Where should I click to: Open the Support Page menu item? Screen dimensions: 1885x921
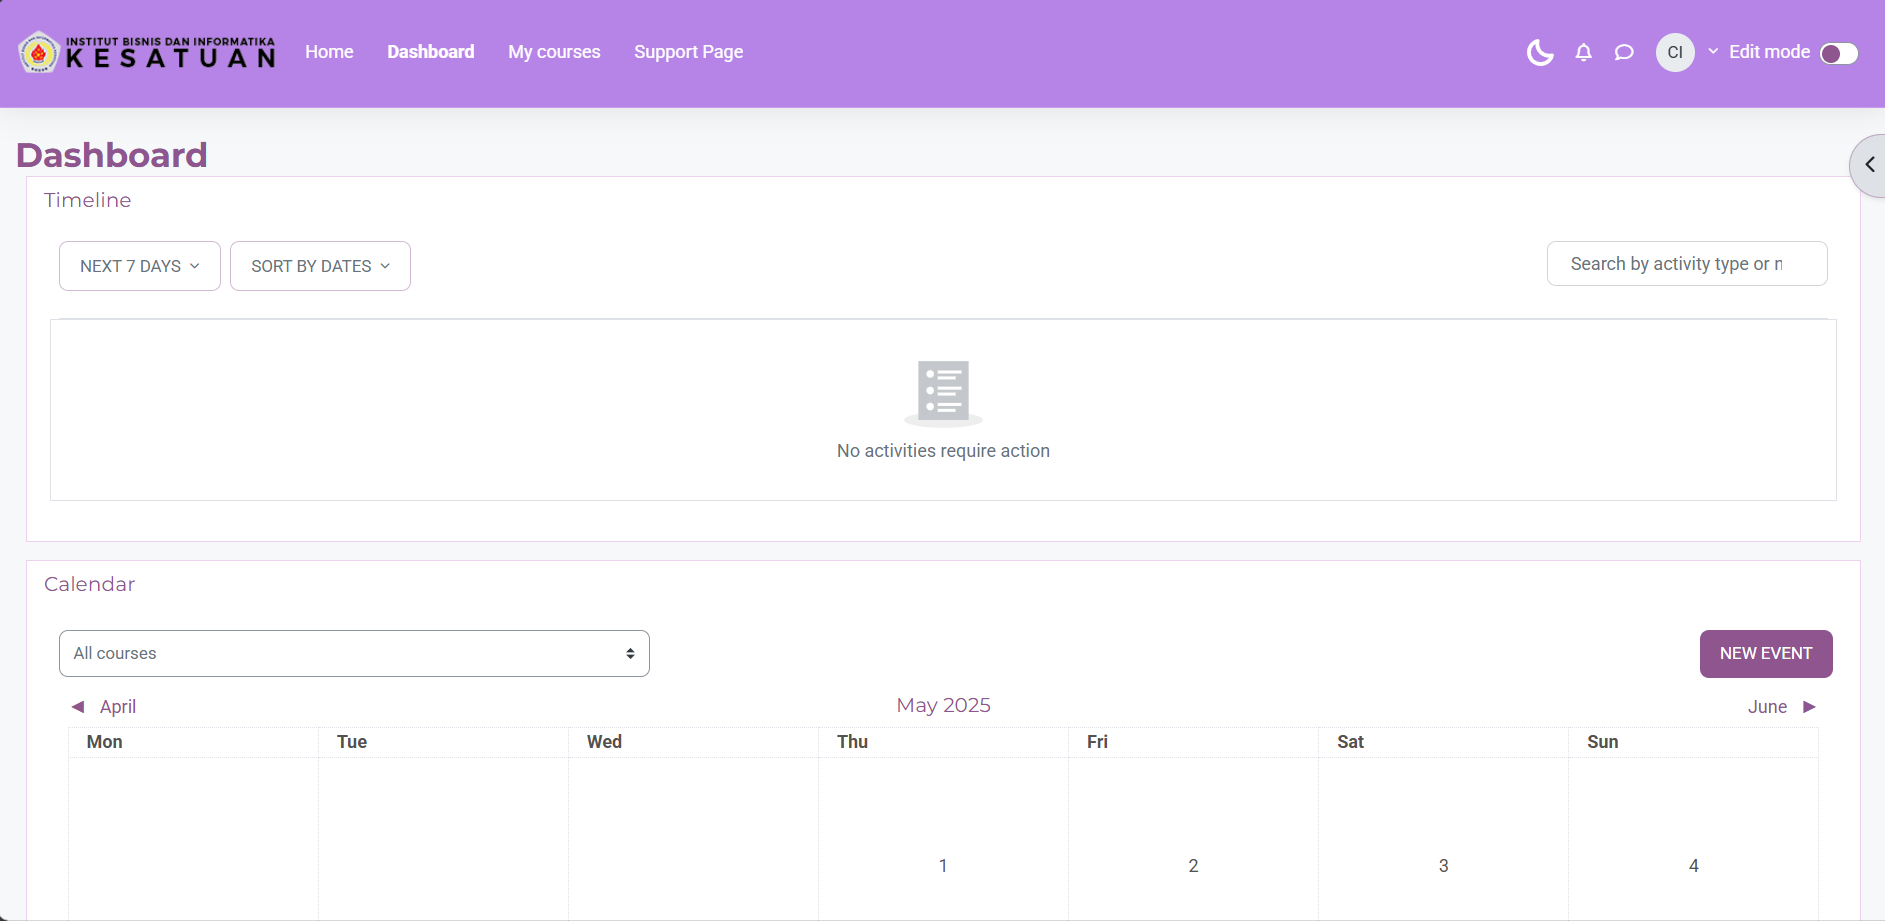tap(688, 52)
